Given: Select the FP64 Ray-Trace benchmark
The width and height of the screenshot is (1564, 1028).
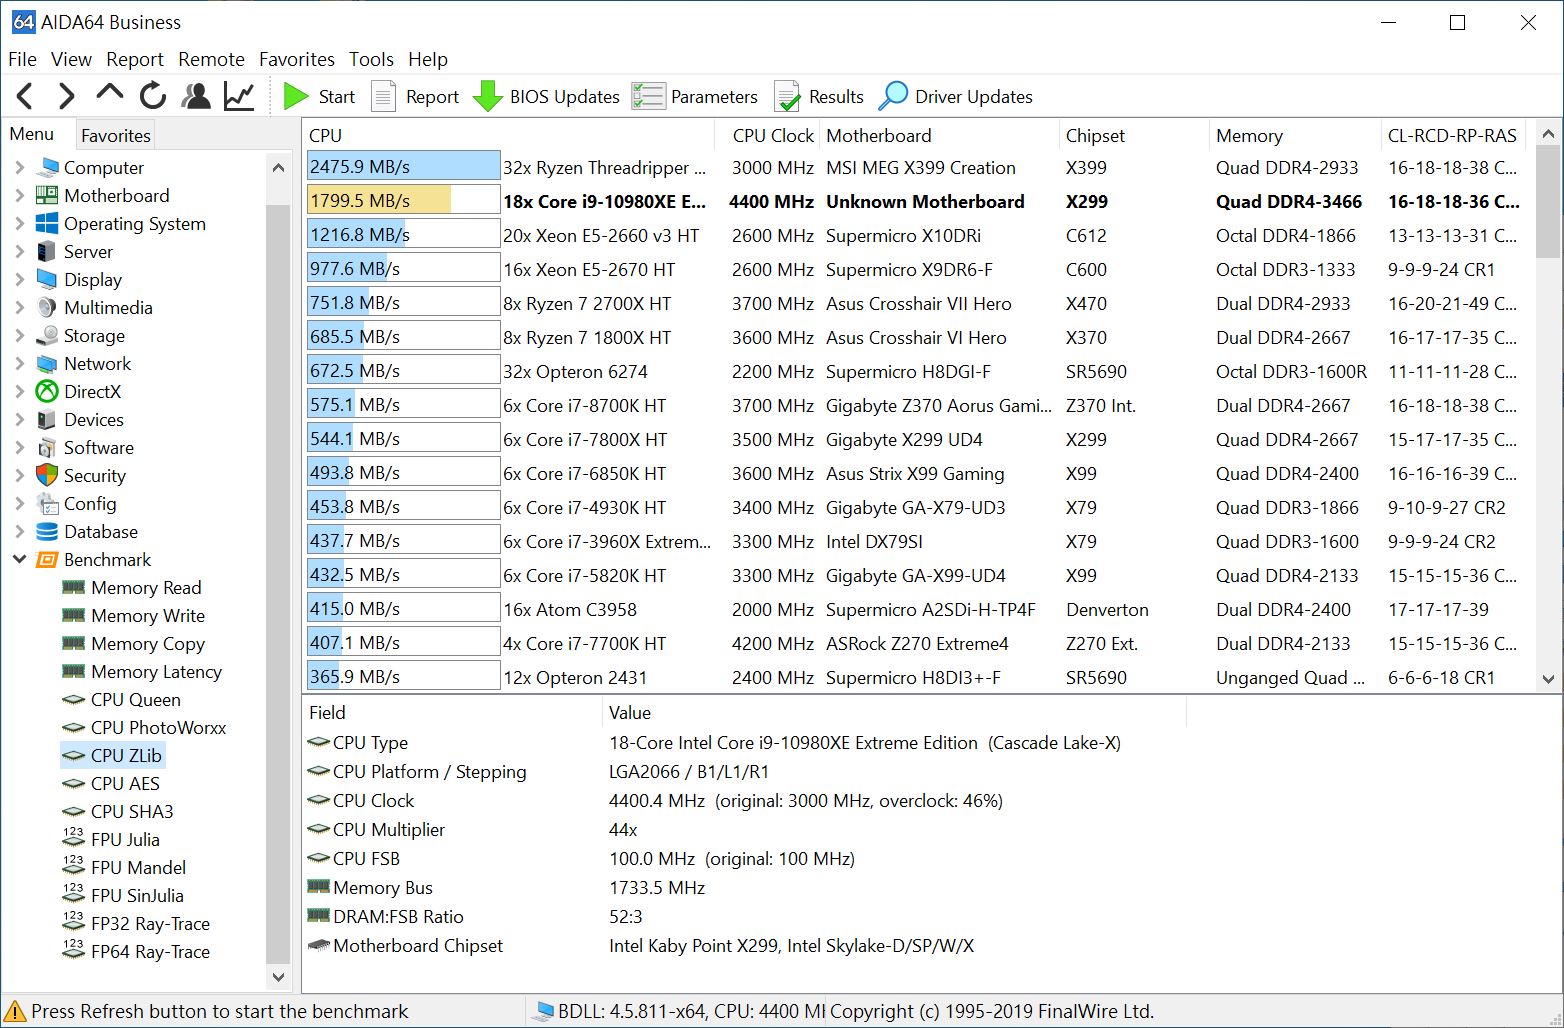Looking at the screenshot, I should pos(150,952).
